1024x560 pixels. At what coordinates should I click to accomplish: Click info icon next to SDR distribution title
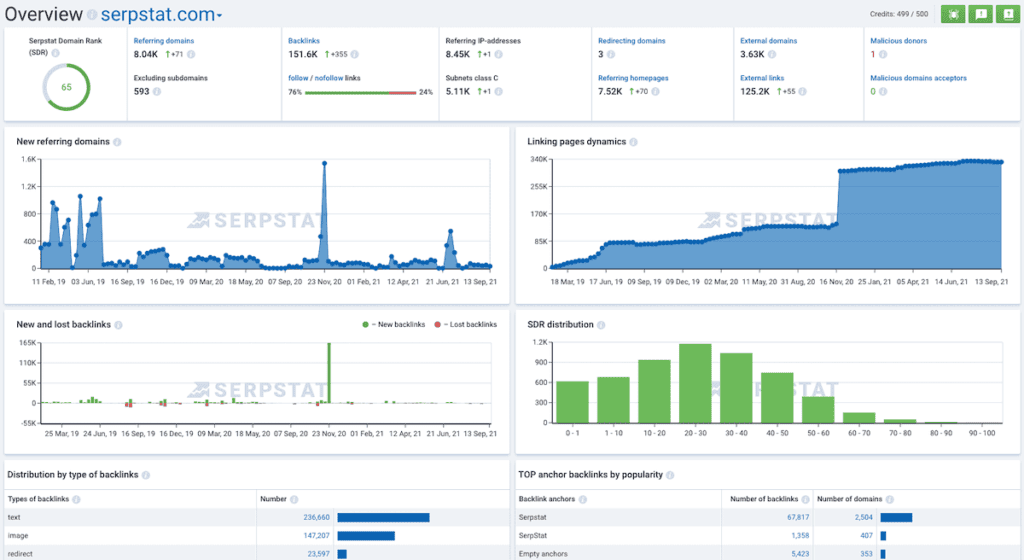(601, 324)
